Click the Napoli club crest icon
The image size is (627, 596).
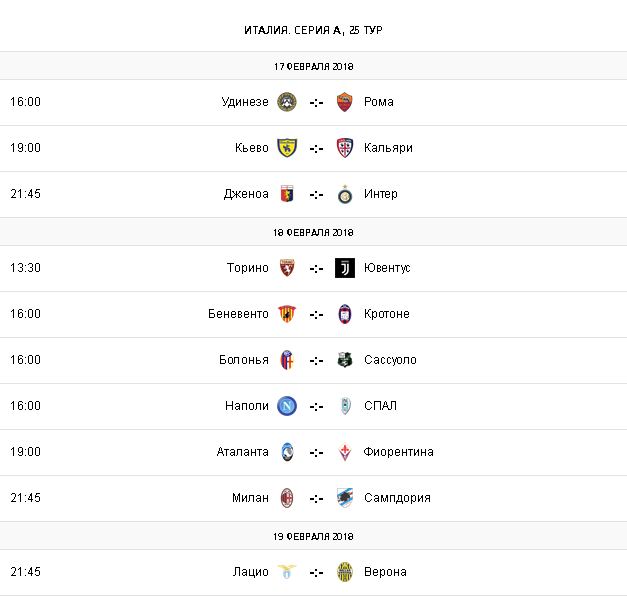pos(287,406)
